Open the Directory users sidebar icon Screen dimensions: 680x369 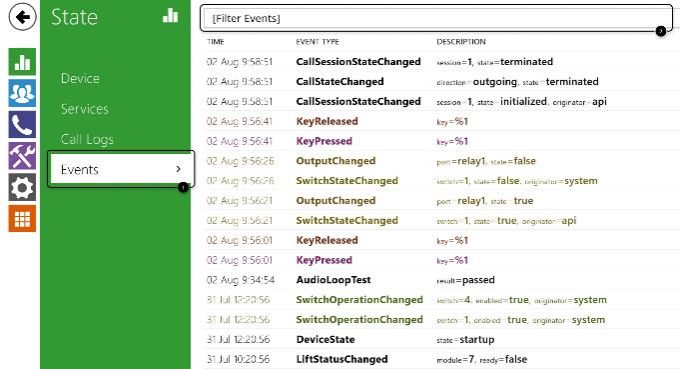[22, 93]
